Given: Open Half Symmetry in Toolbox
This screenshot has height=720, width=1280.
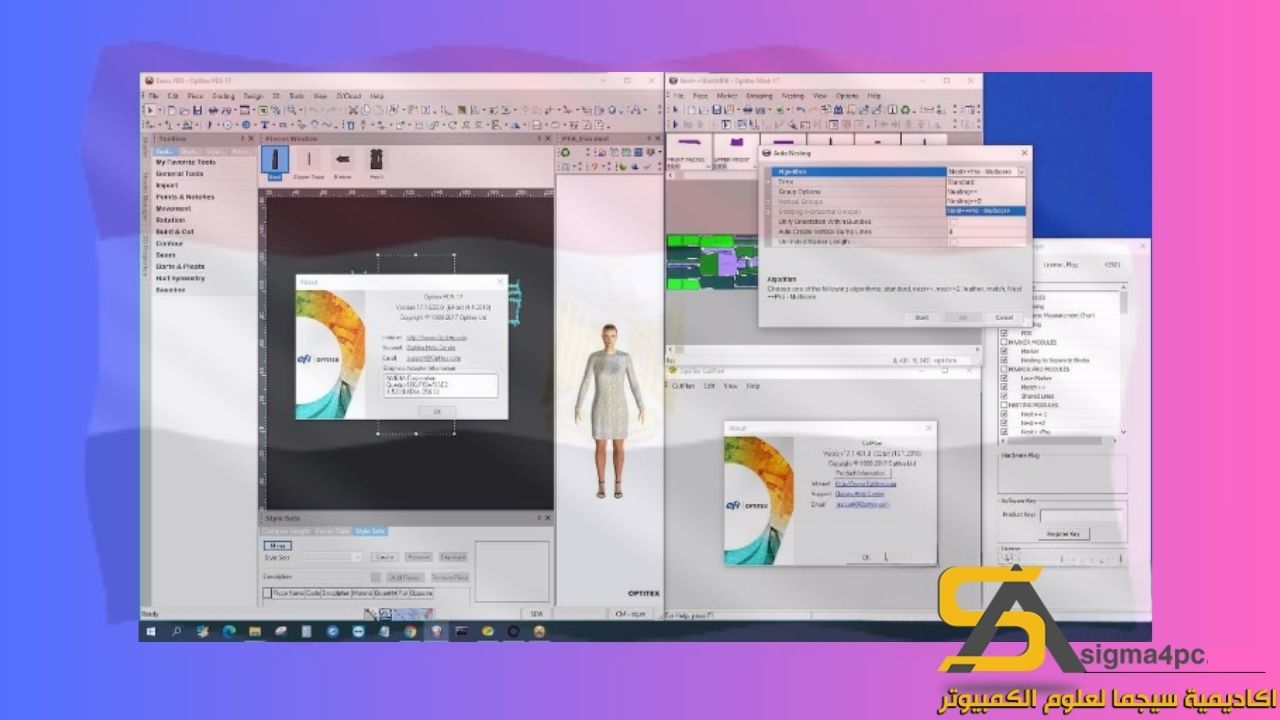Looking at the screenshot, I should pyautogui.click(x=180, y=278).
